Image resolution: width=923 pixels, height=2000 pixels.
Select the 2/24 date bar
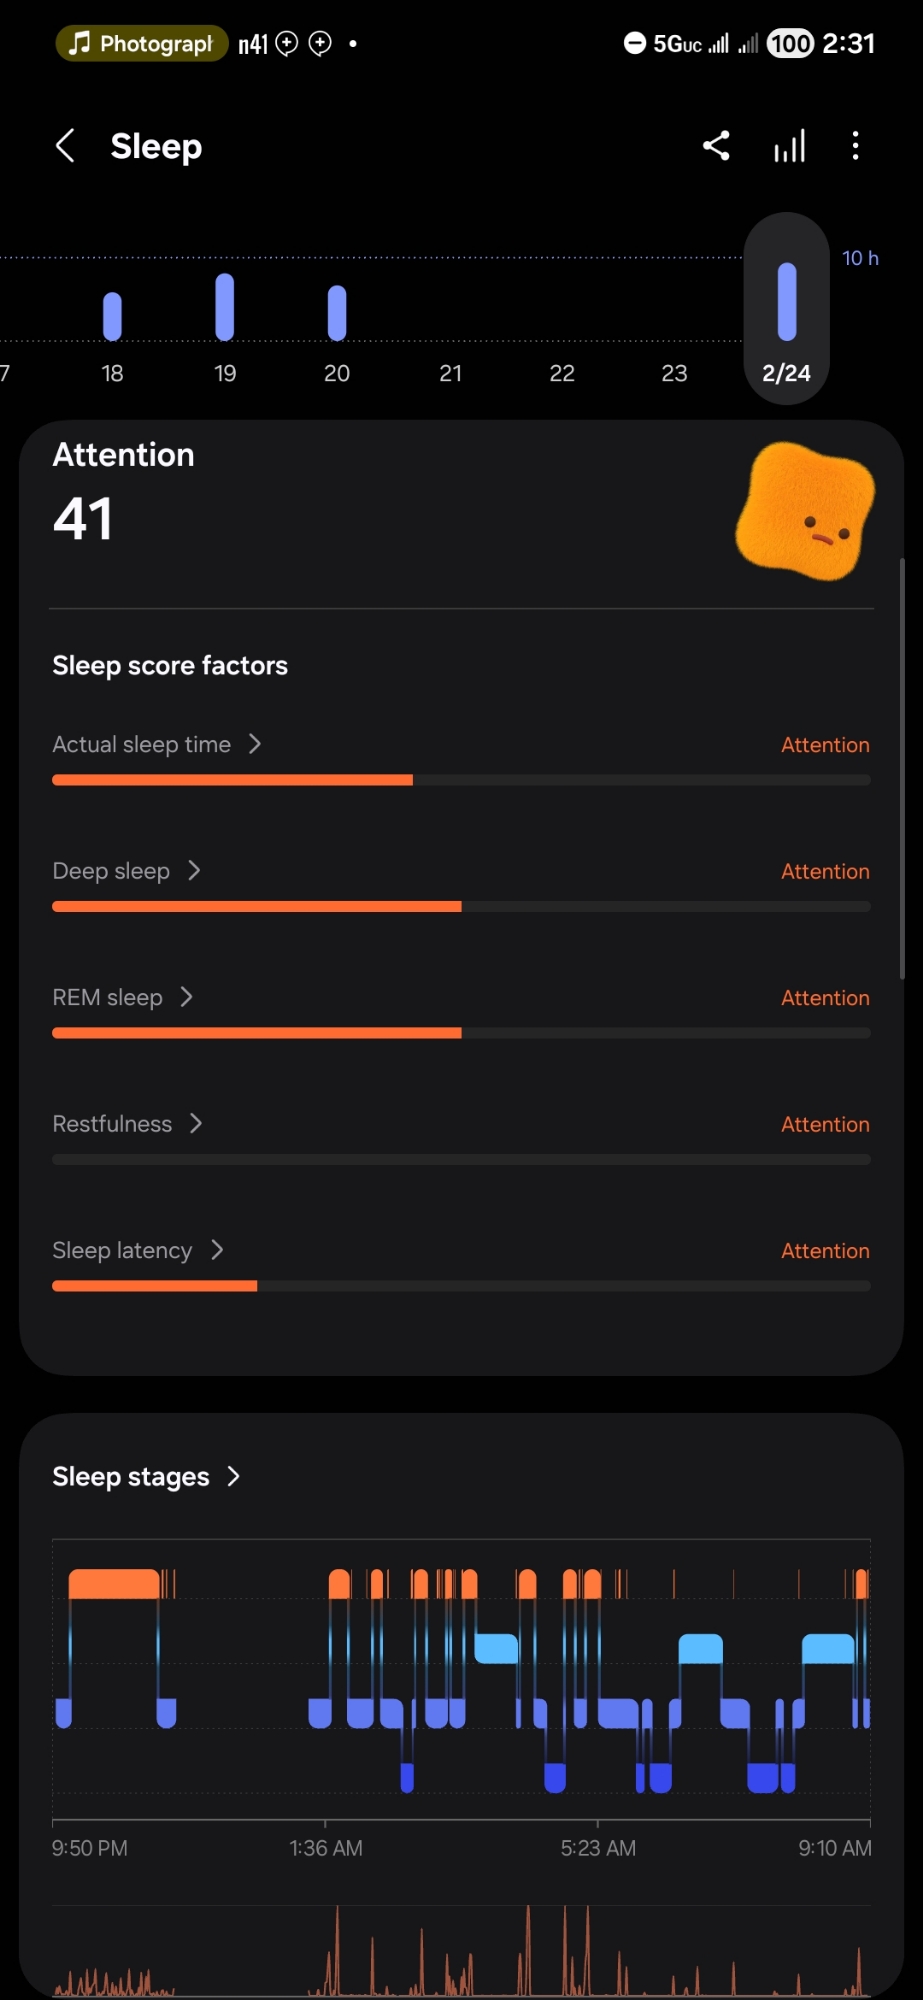[x=787, y=308]
